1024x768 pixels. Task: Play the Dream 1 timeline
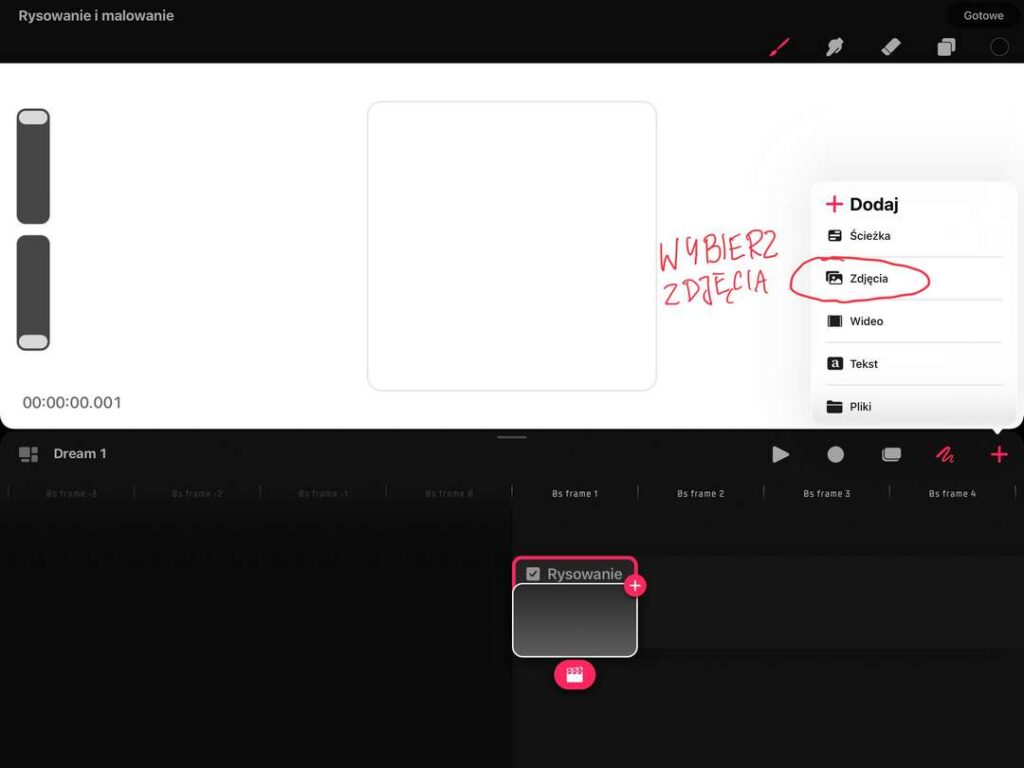[780, 455]
